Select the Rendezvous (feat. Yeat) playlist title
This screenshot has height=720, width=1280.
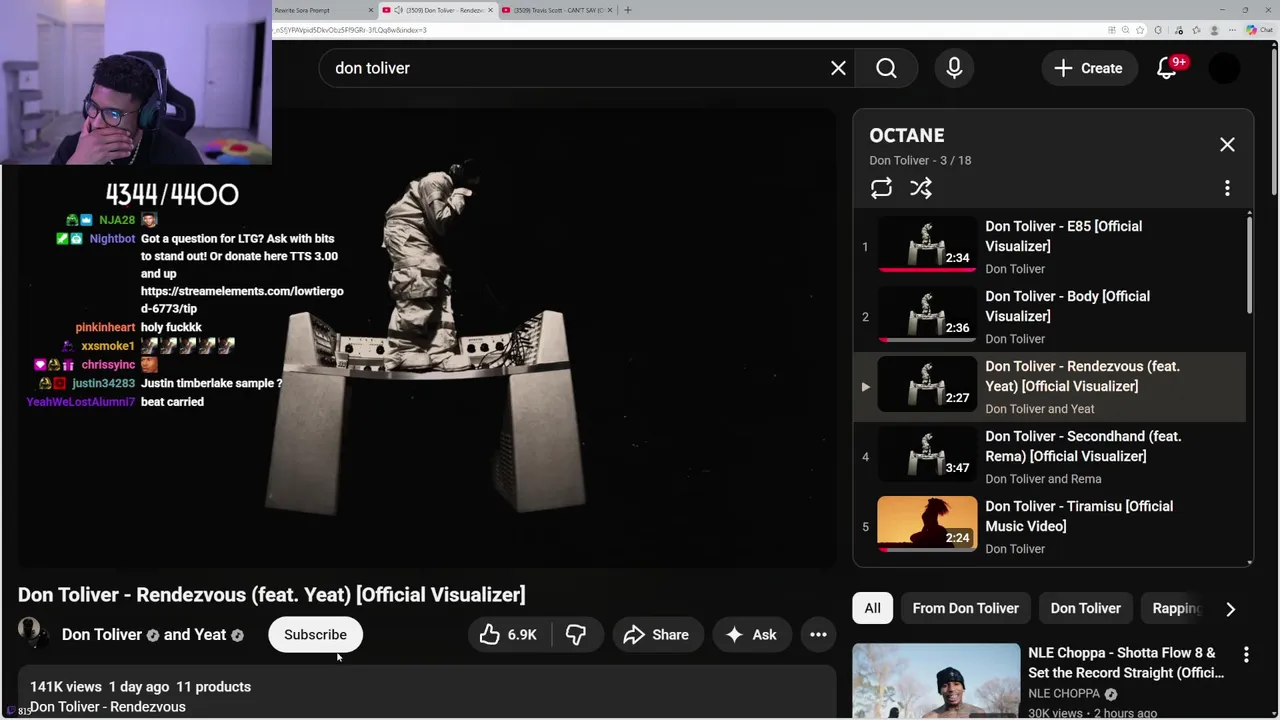click(x=1082, y=376)
